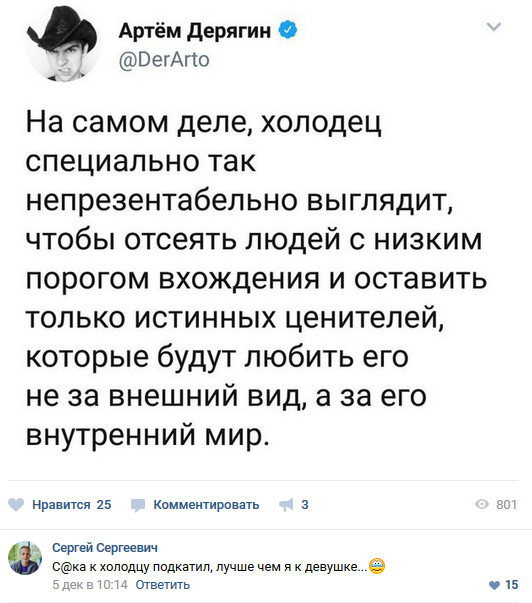Viewport: 532px width, 603px height.
Task: Click the tweet text about холодец
Action: tap(256, 279)
